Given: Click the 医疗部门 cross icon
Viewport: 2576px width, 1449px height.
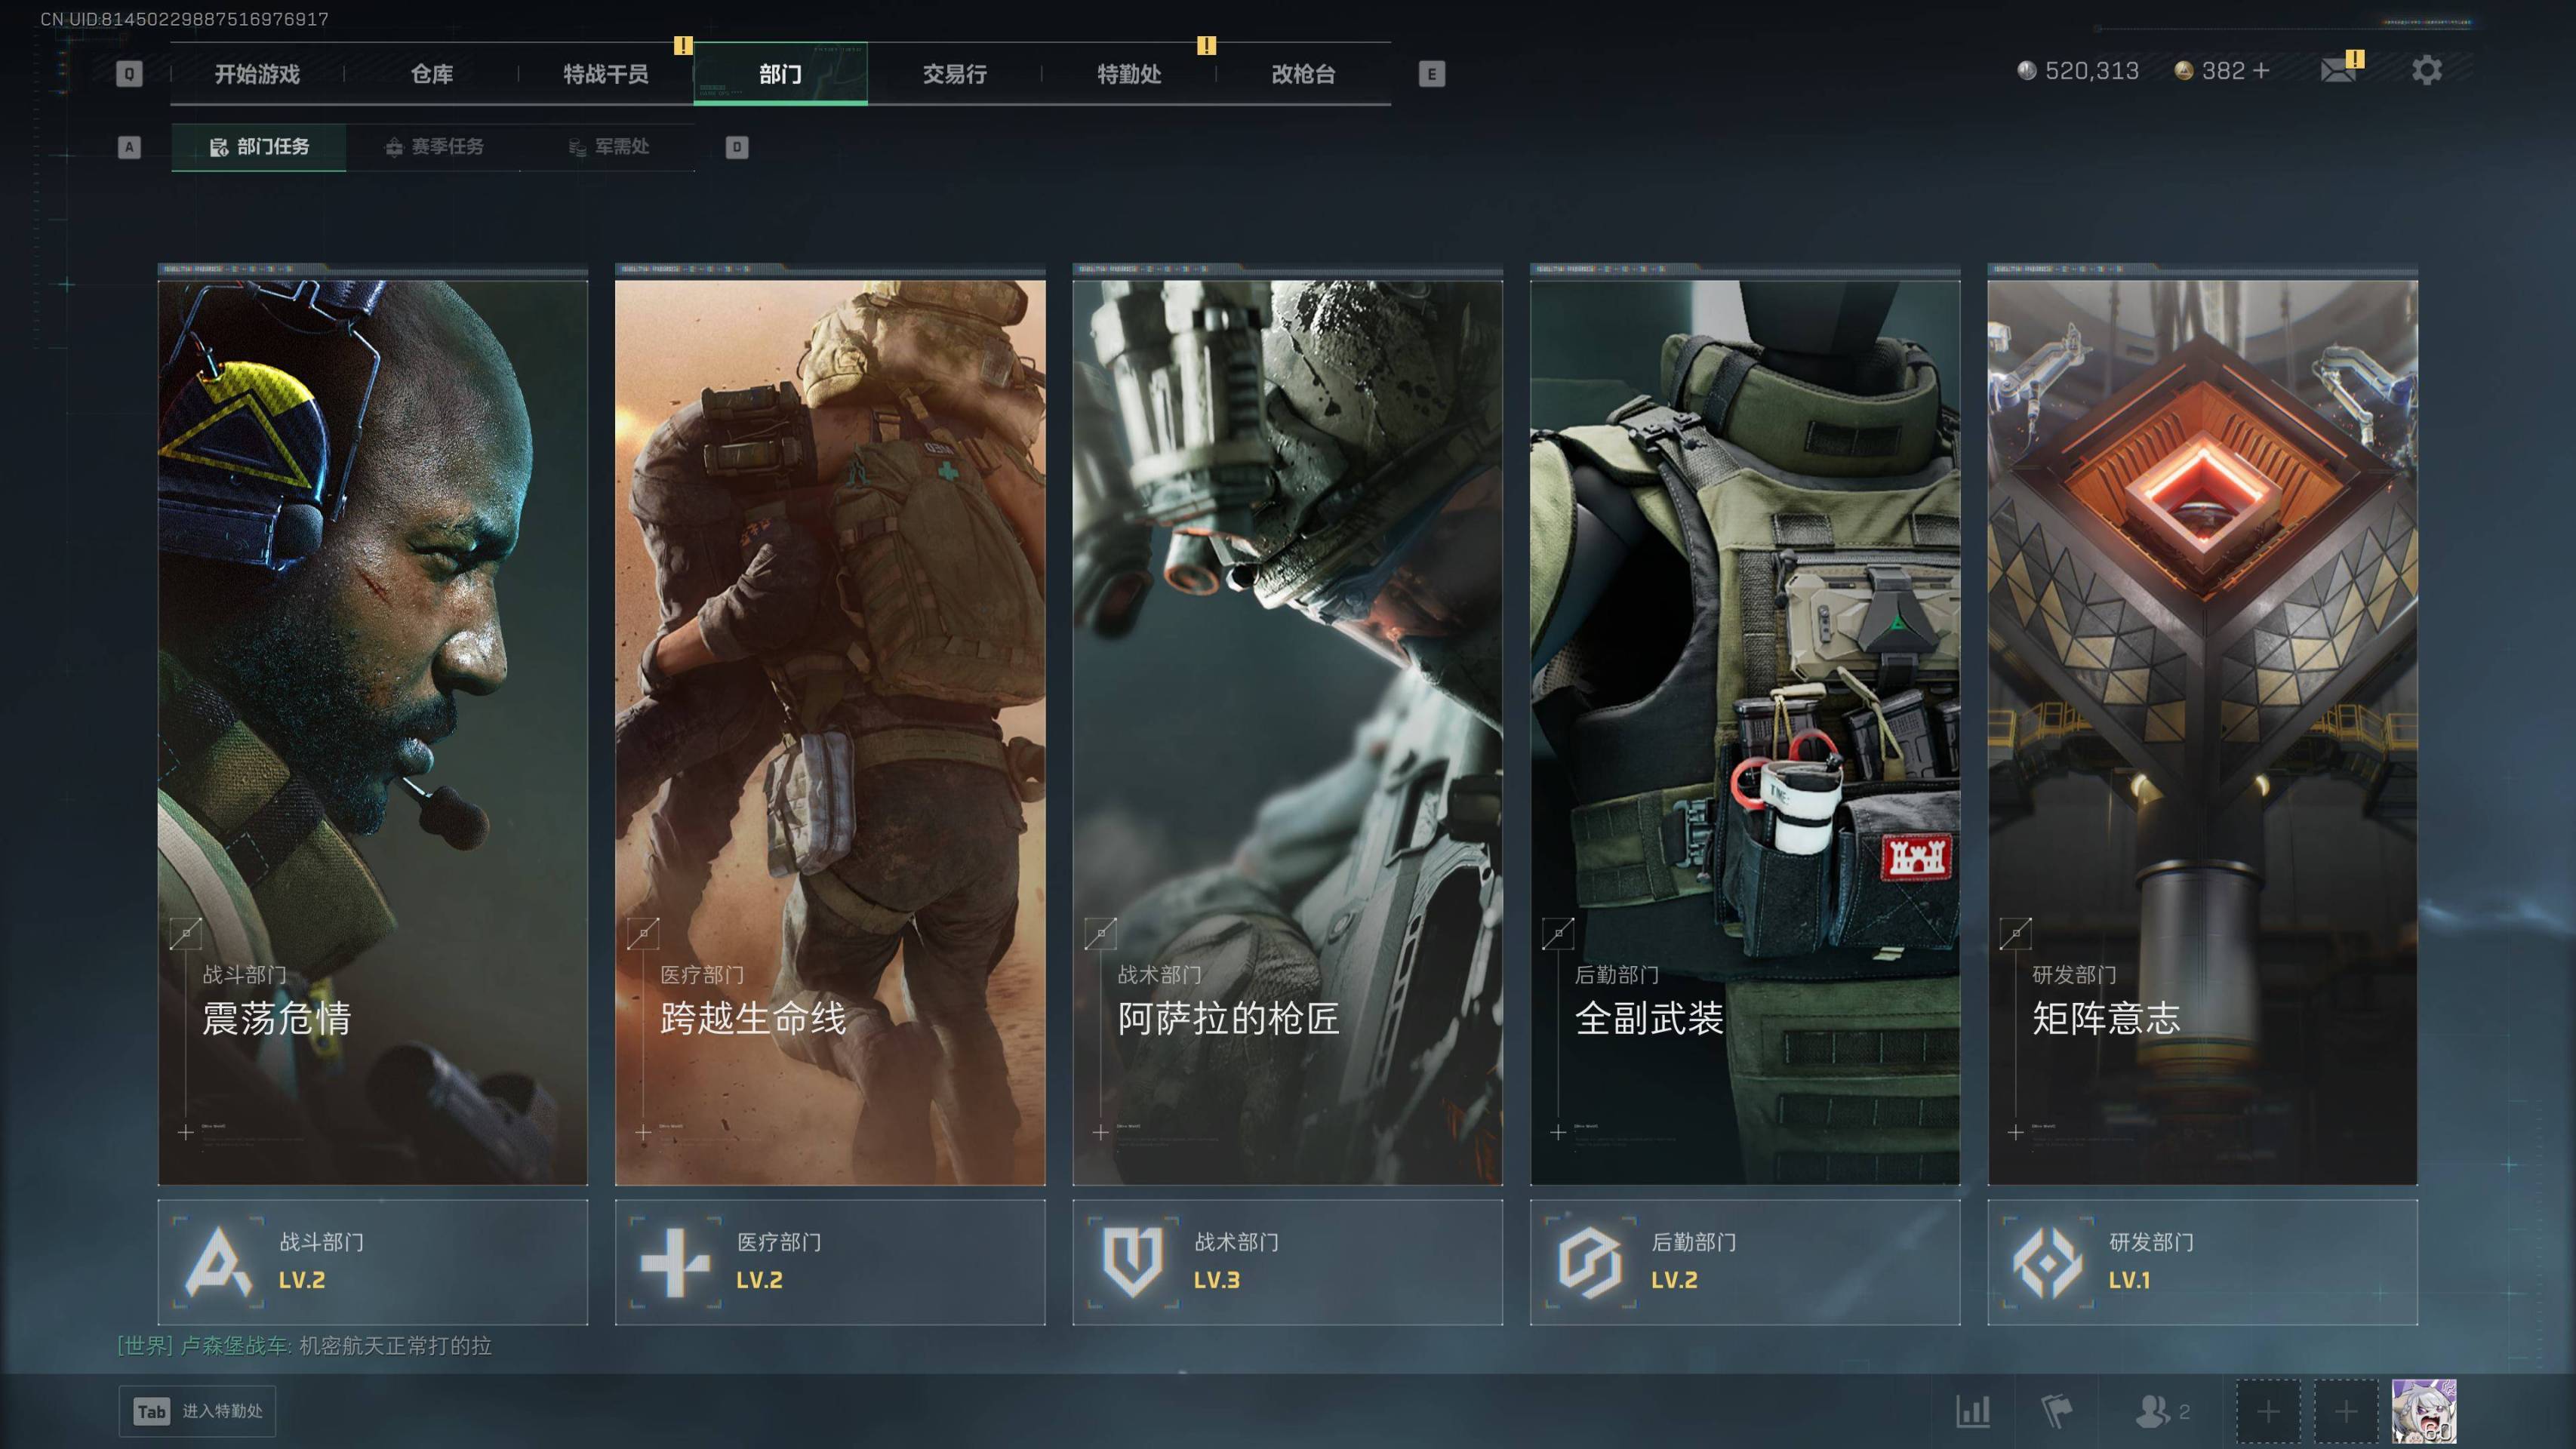Looking at the screenshot, I should tap(675, 1262).
